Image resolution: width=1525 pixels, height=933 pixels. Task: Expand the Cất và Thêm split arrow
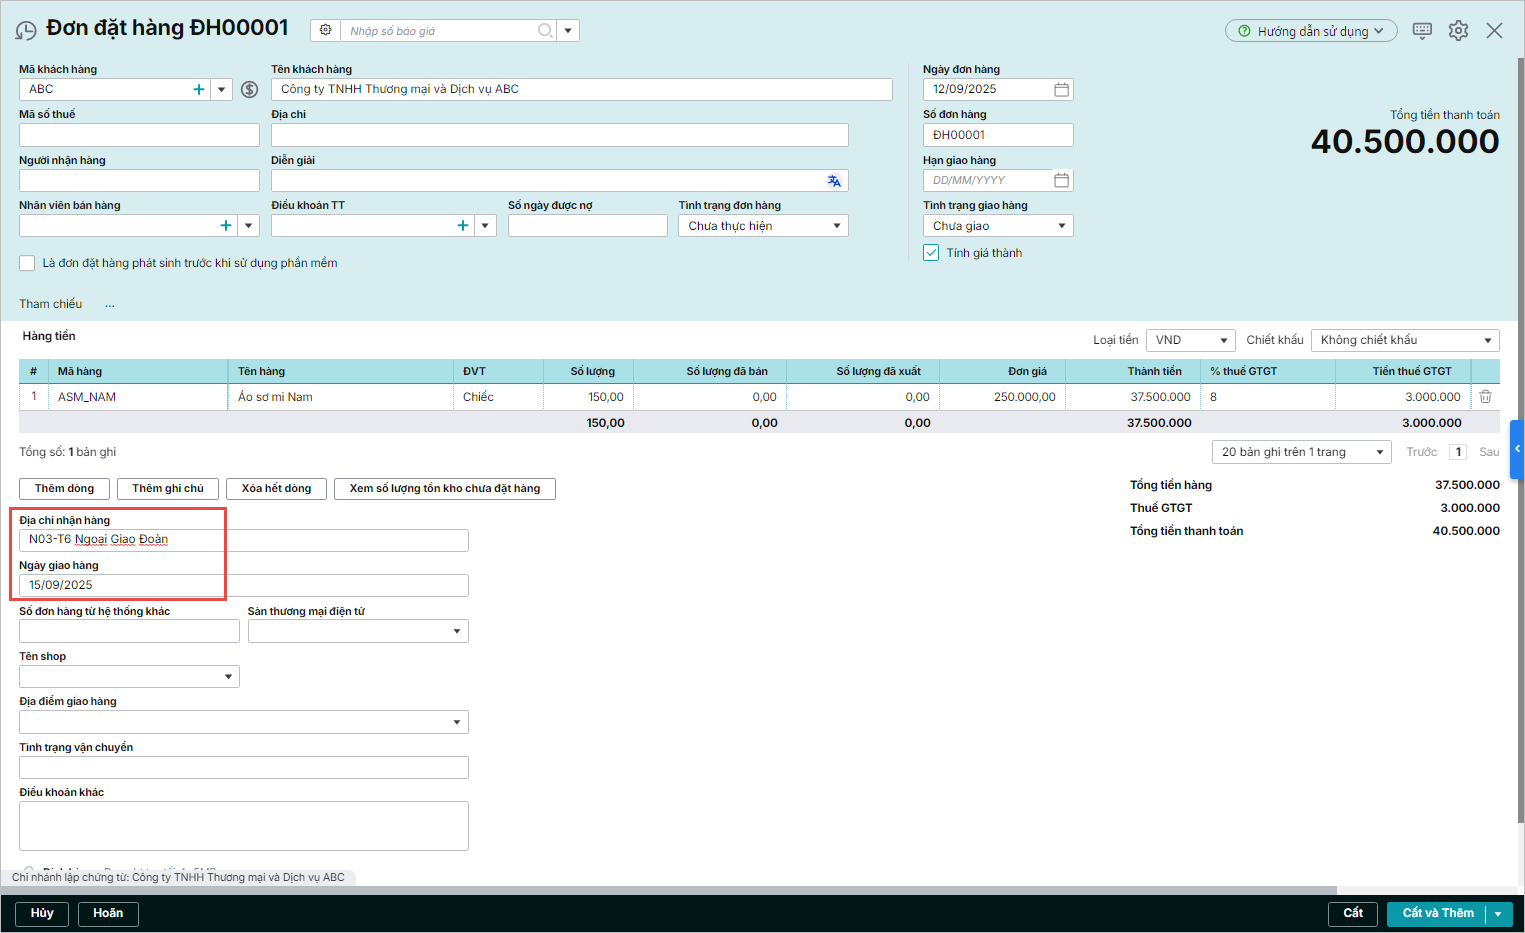[1498, 914]
